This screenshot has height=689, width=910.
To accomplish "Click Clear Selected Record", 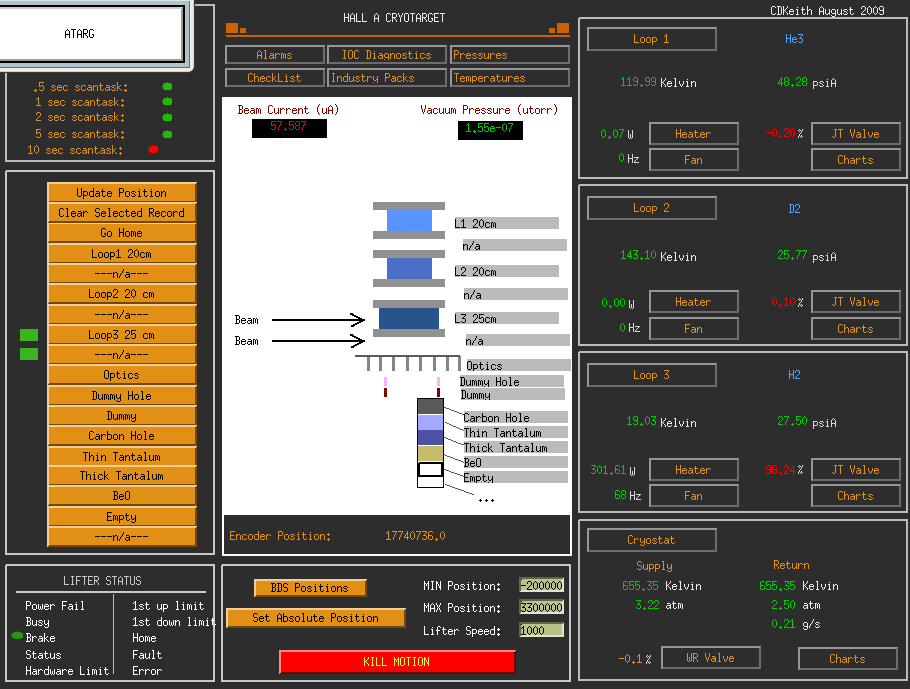I will click(122, 213).
